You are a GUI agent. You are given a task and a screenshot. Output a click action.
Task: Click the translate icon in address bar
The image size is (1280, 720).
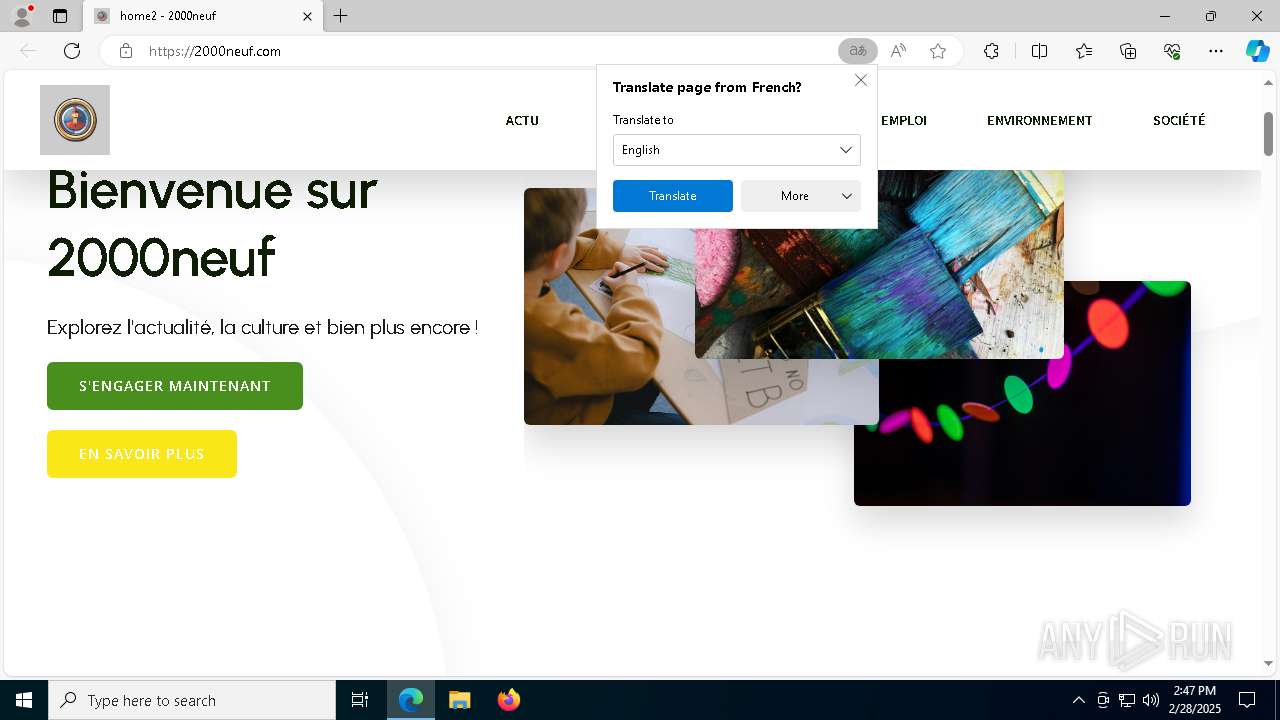858,51
